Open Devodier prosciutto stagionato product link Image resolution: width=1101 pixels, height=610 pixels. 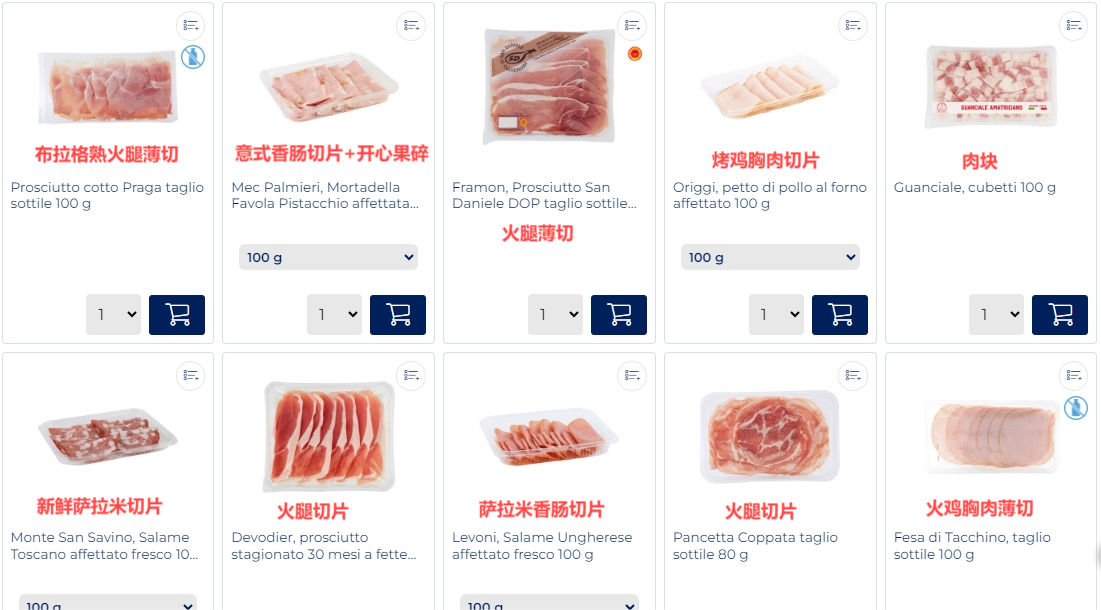[324, 545]
